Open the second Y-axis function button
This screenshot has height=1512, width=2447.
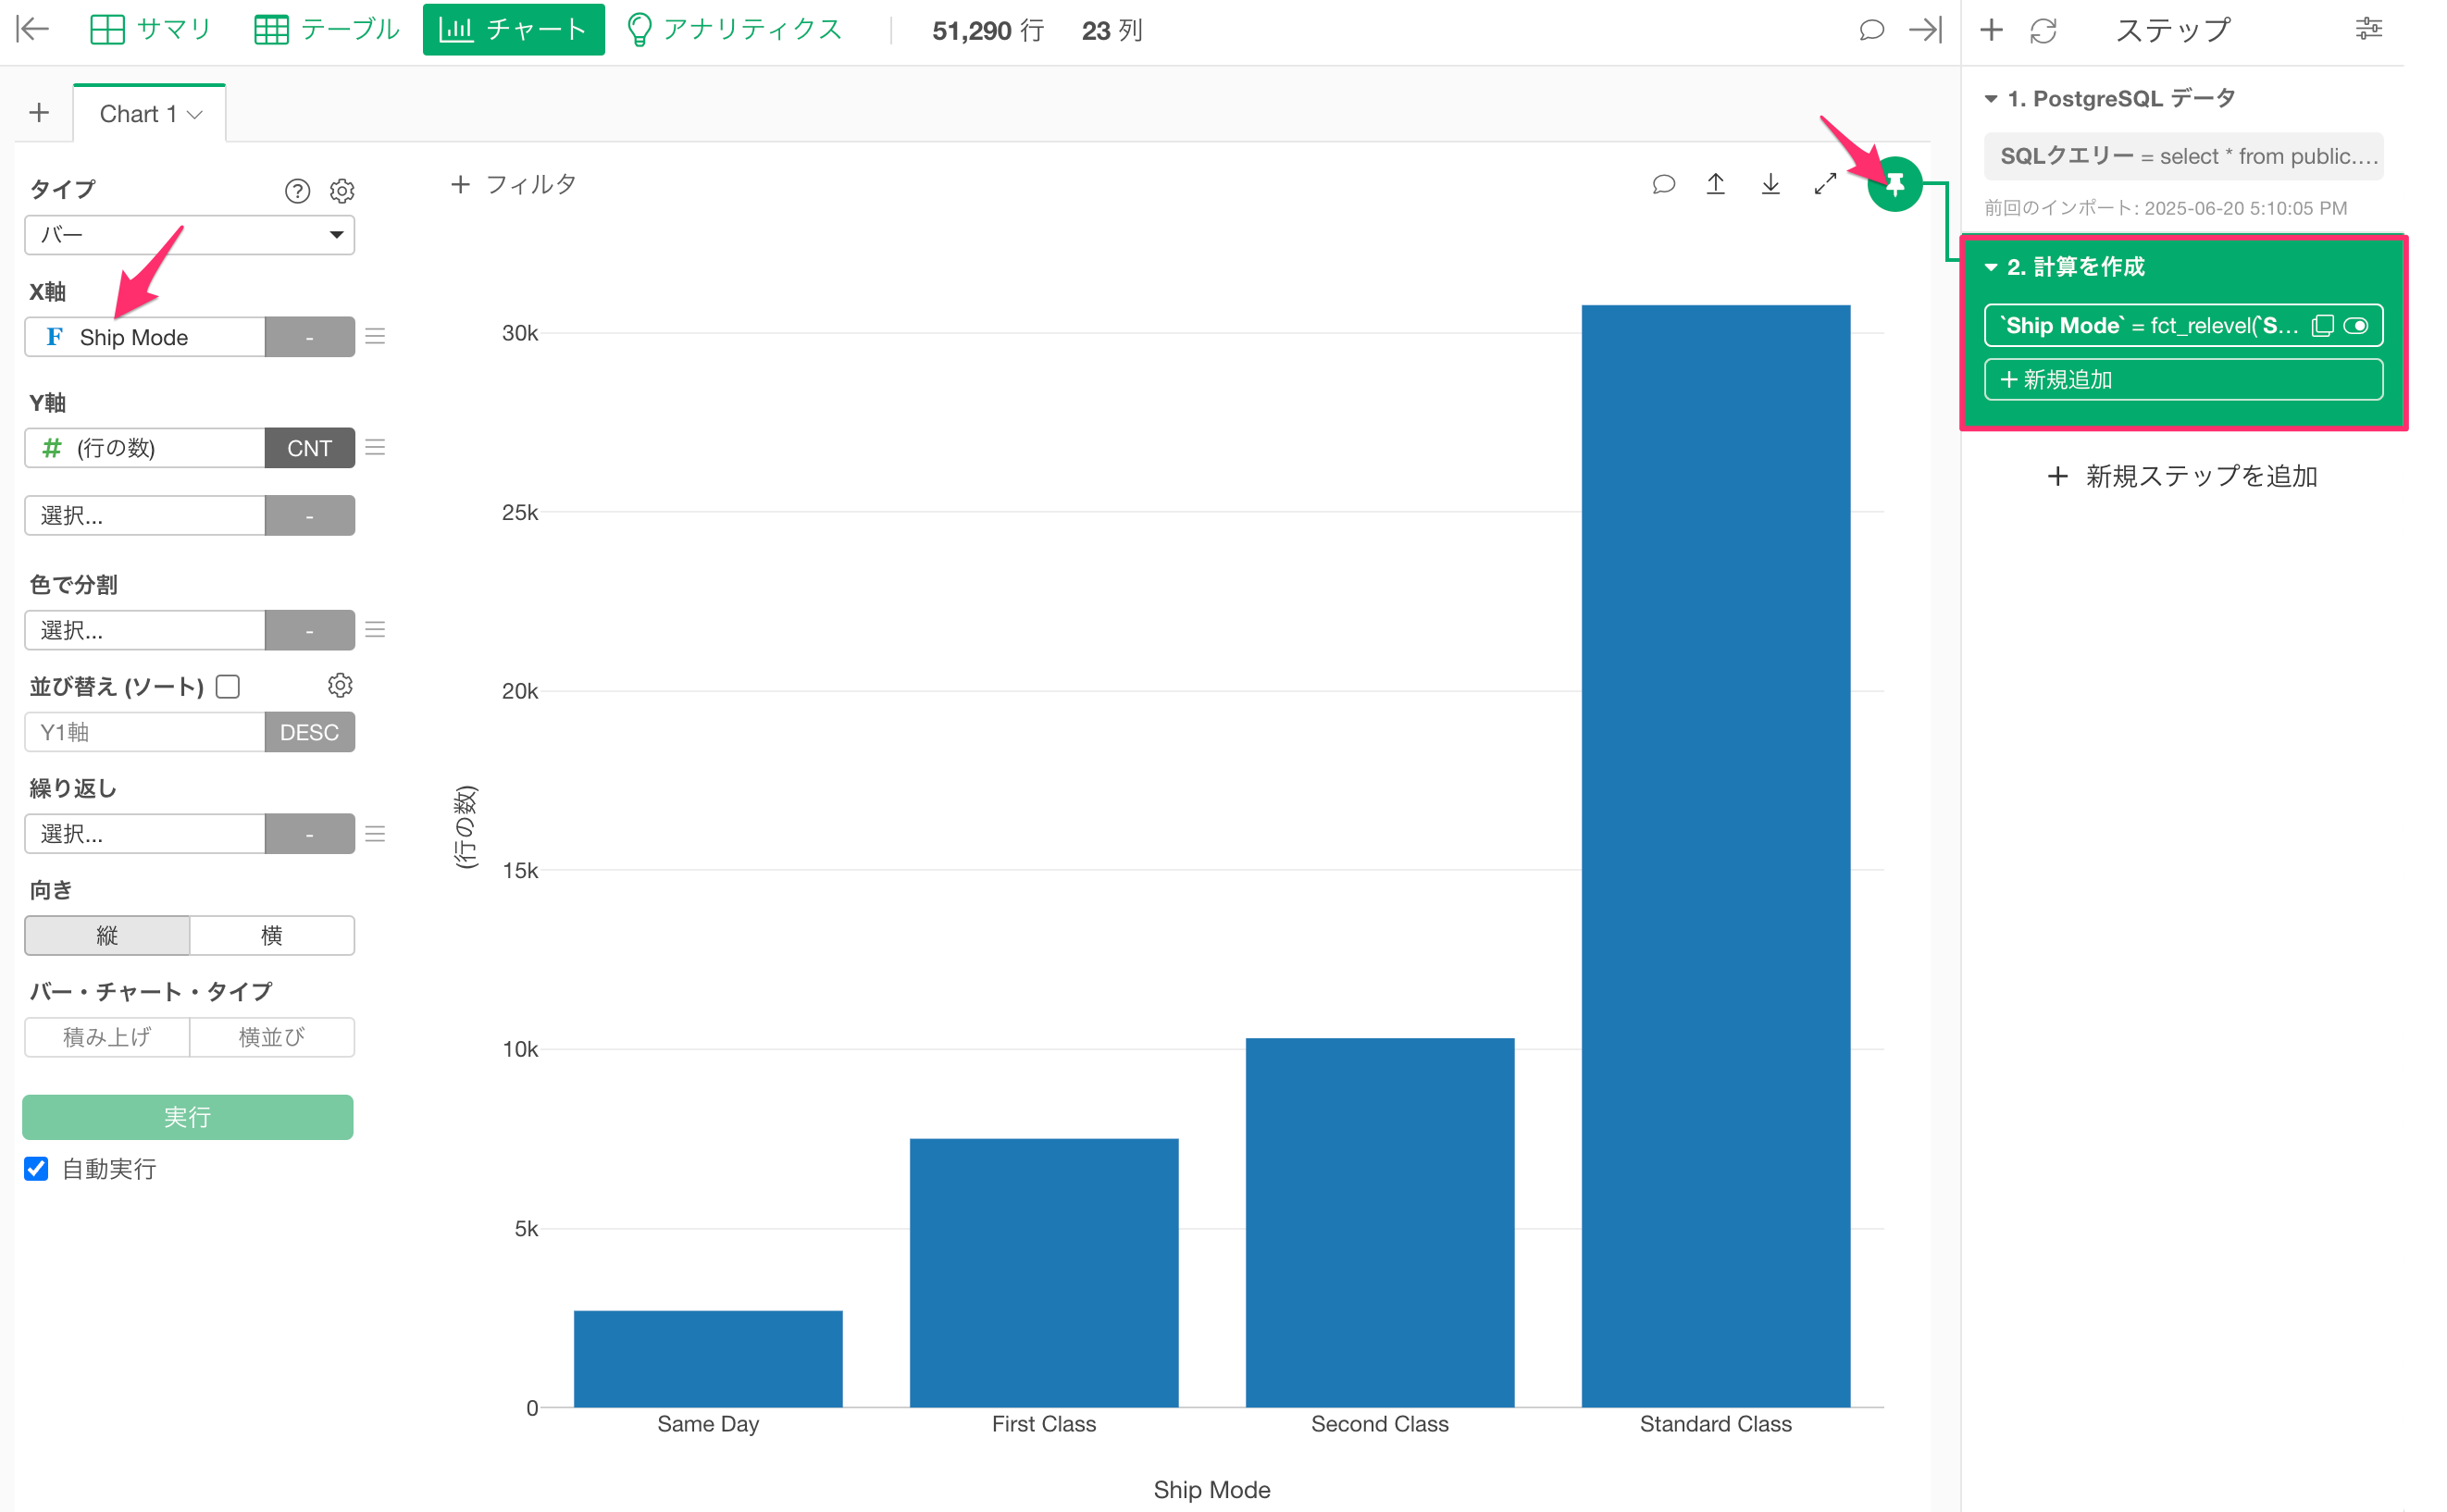[310, 515]
